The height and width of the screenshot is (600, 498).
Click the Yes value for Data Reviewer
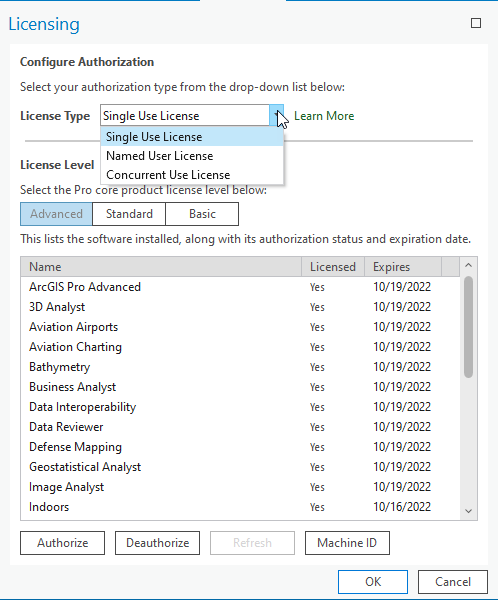(x=317, y=427)
